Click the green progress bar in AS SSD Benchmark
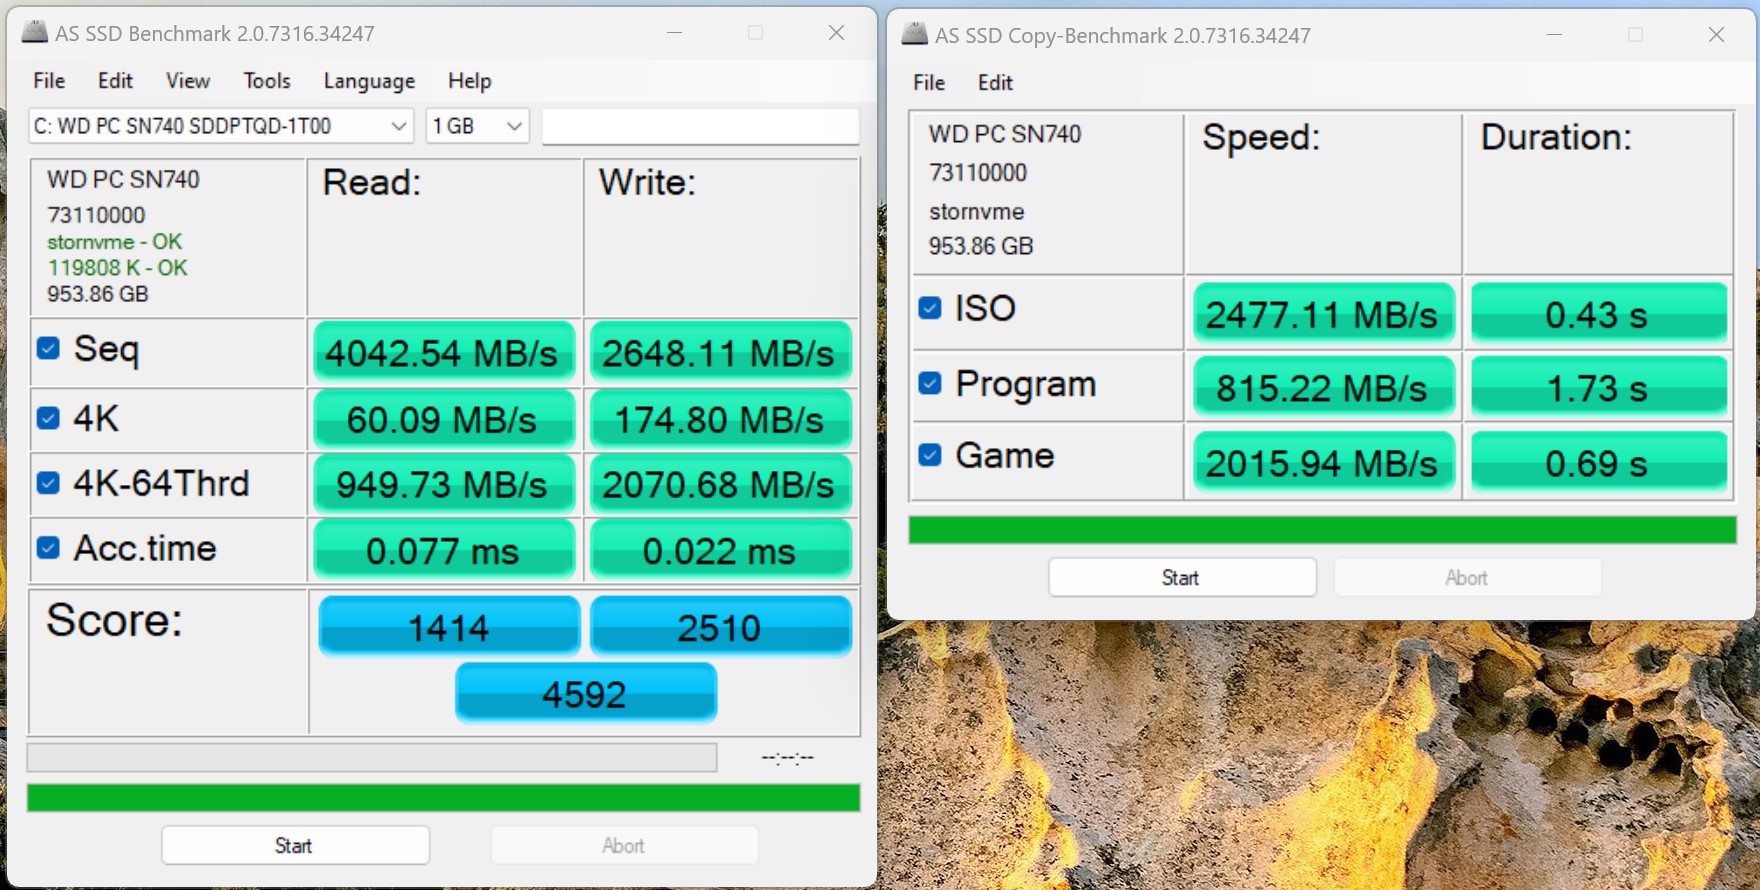Screen dimensions: 1760x890 coord(443,798)
